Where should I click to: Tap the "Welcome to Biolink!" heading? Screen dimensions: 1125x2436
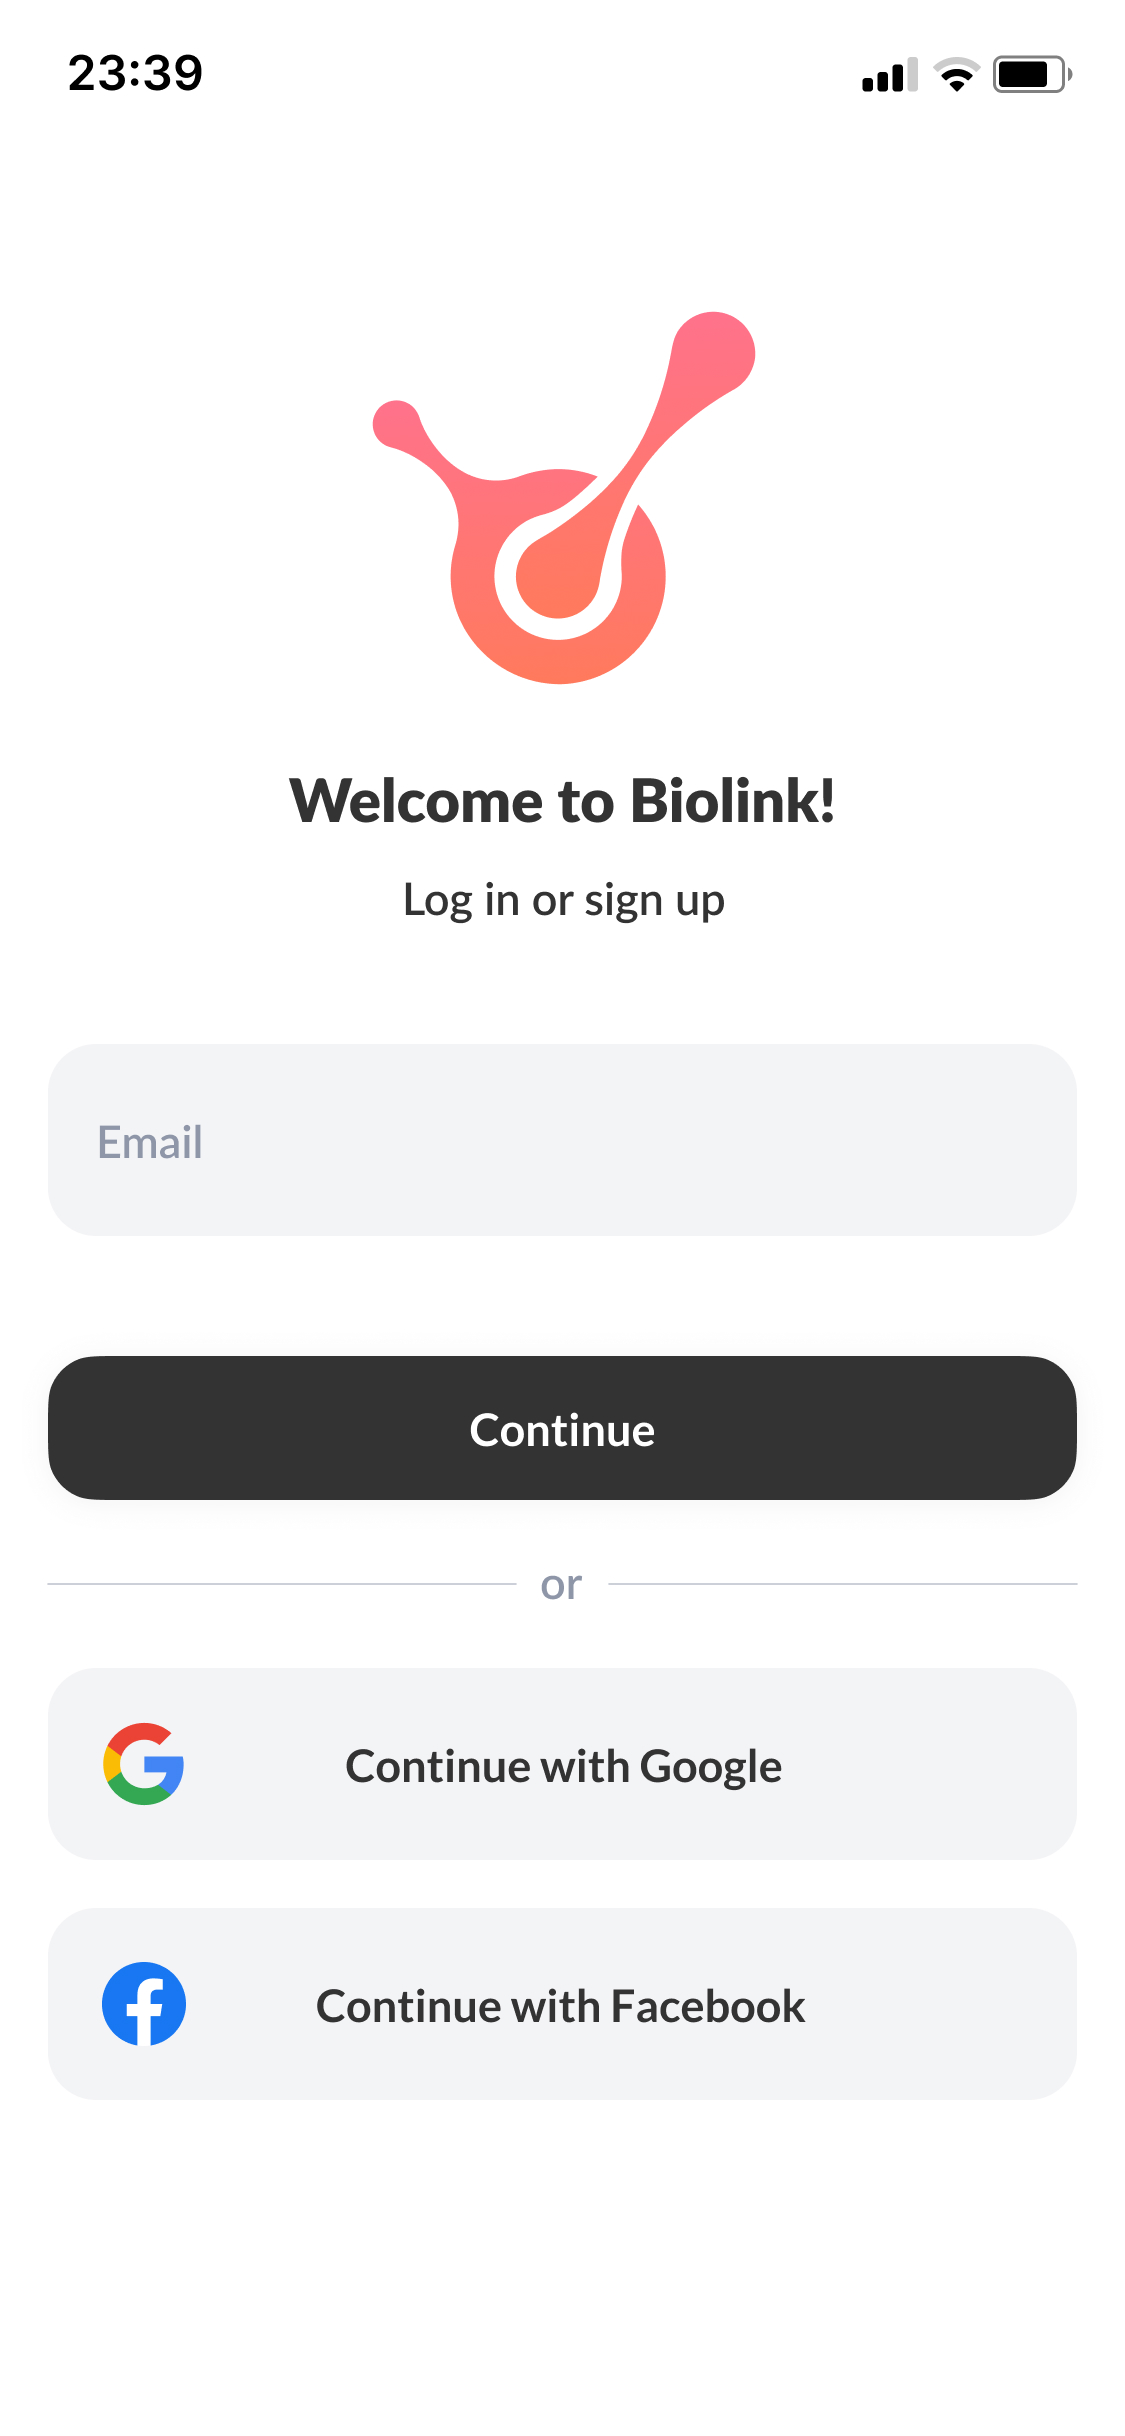(562, 801)
